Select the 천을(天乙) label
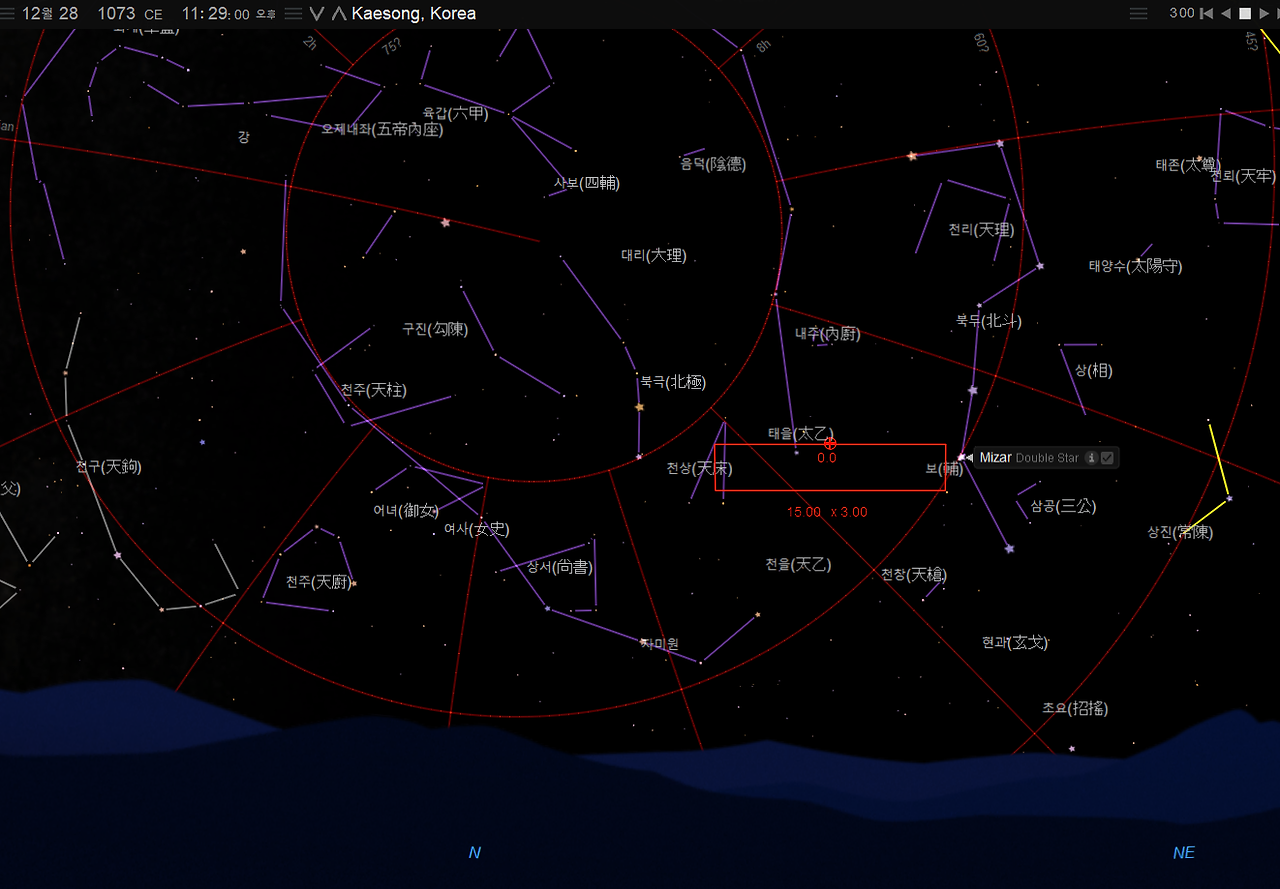The width and height of the screenshot is (1280, 889). pyautogui.click(x=799, y=565)
